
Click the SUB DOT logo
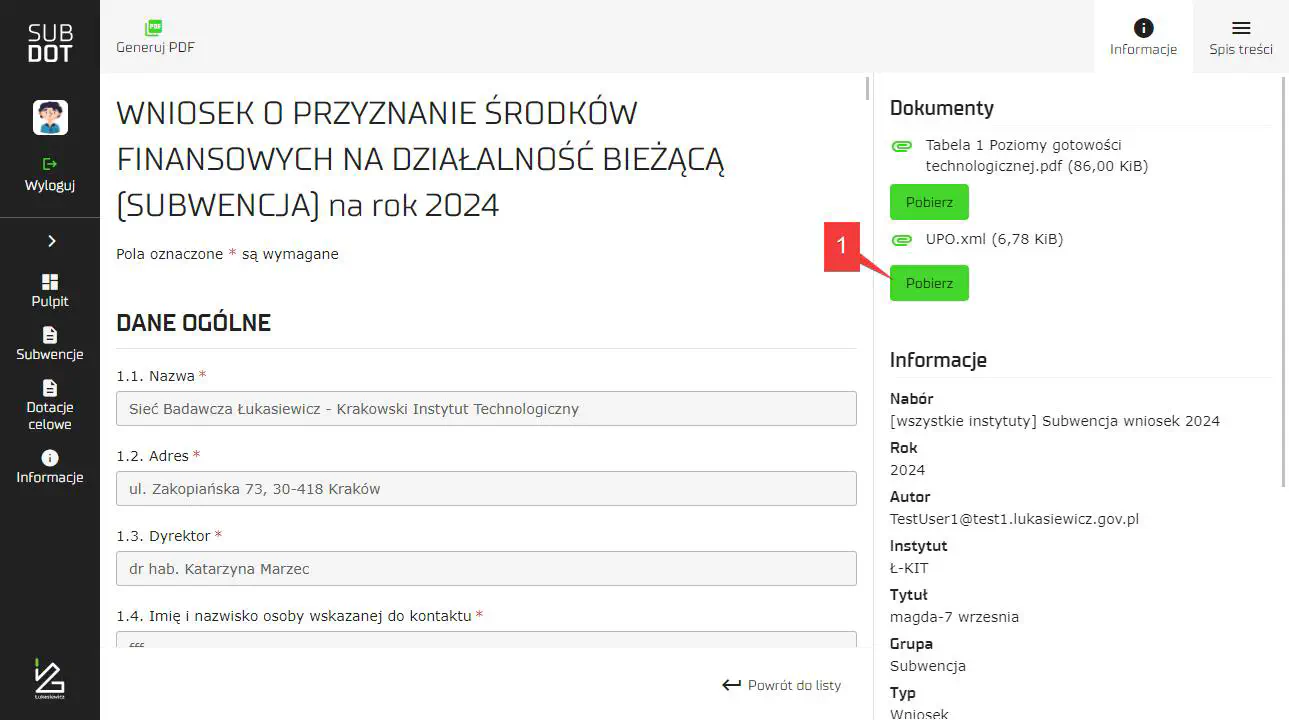coord(50,44)
